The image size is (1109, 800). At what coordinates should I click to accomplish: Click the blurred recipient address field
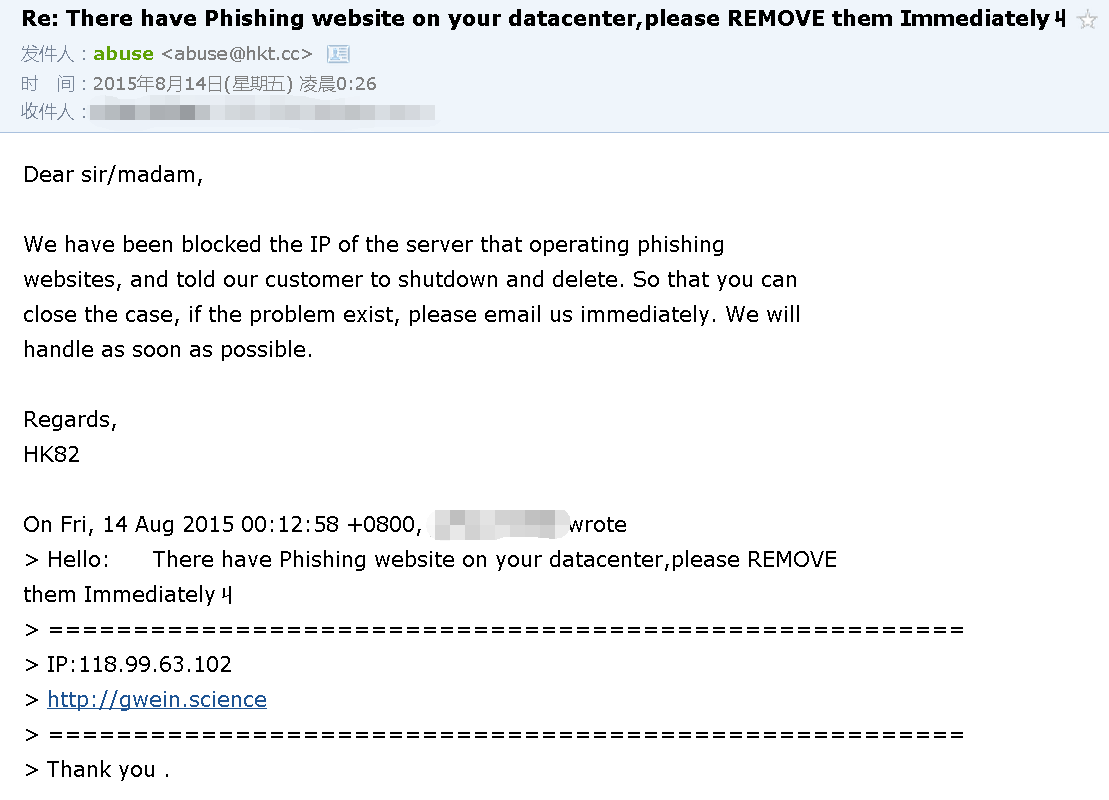click(262, 112)
